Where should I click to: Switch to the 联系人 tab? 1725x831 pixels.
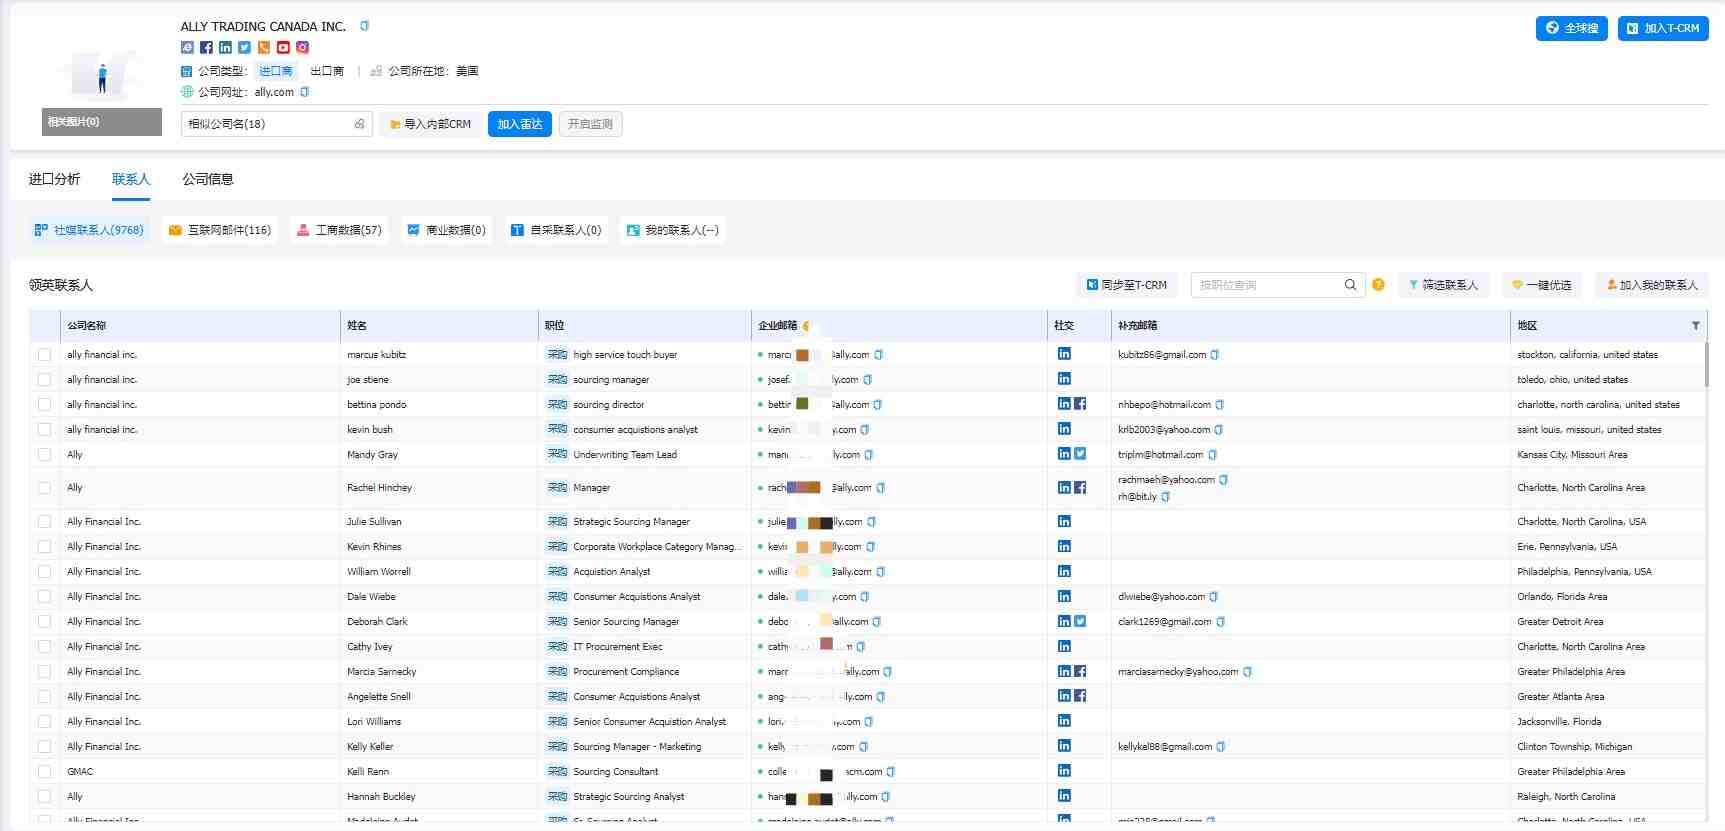(x=131, y=179)
